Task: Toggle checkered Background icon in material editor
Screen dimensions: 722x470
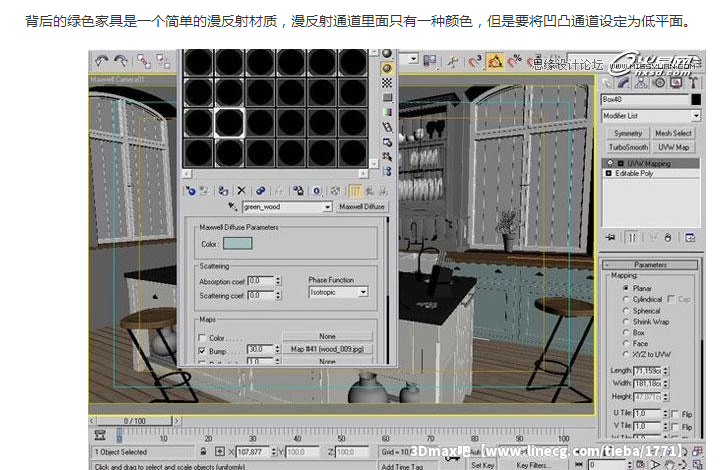Action: coord(387,84)
